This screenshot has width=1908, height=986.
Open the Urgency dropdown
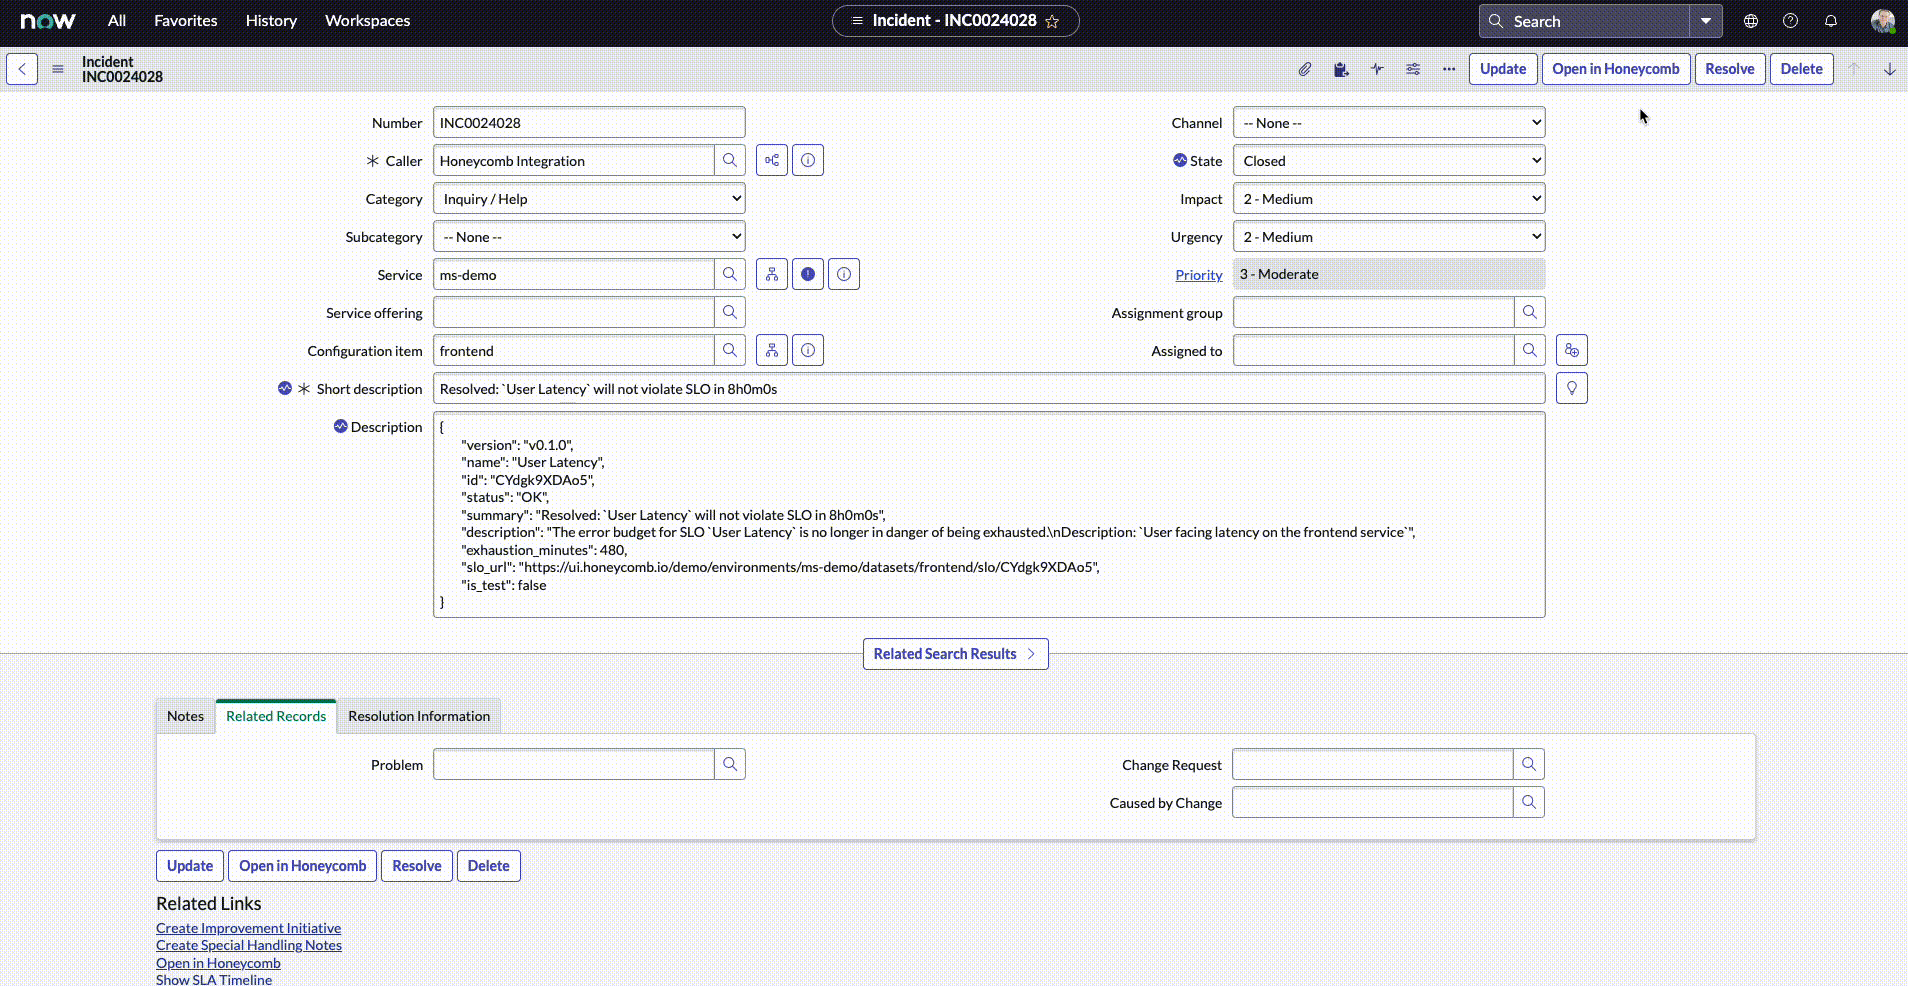click(x=1388, y=237)
